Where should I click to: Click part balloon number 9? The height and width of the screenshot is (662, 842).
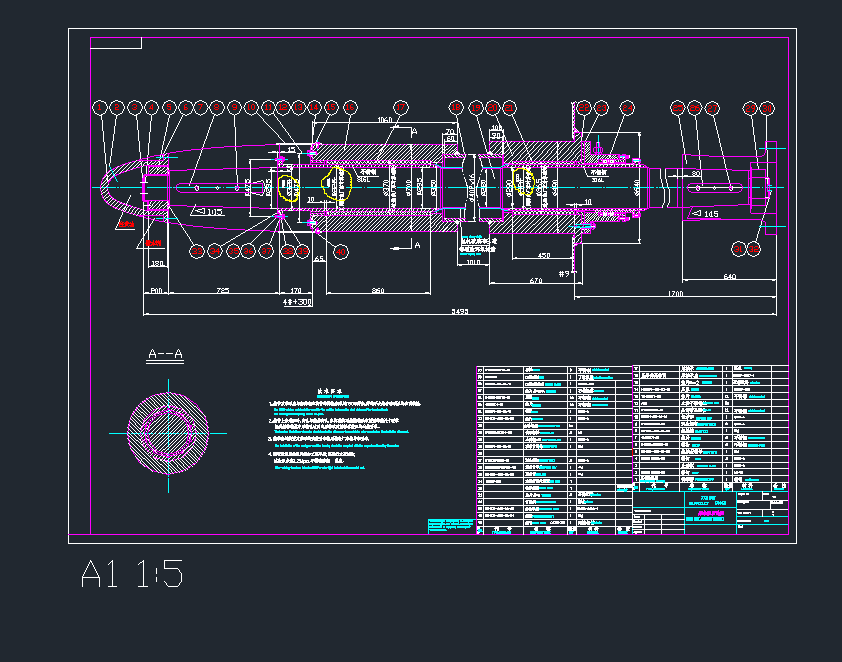(x=234, y=107)
